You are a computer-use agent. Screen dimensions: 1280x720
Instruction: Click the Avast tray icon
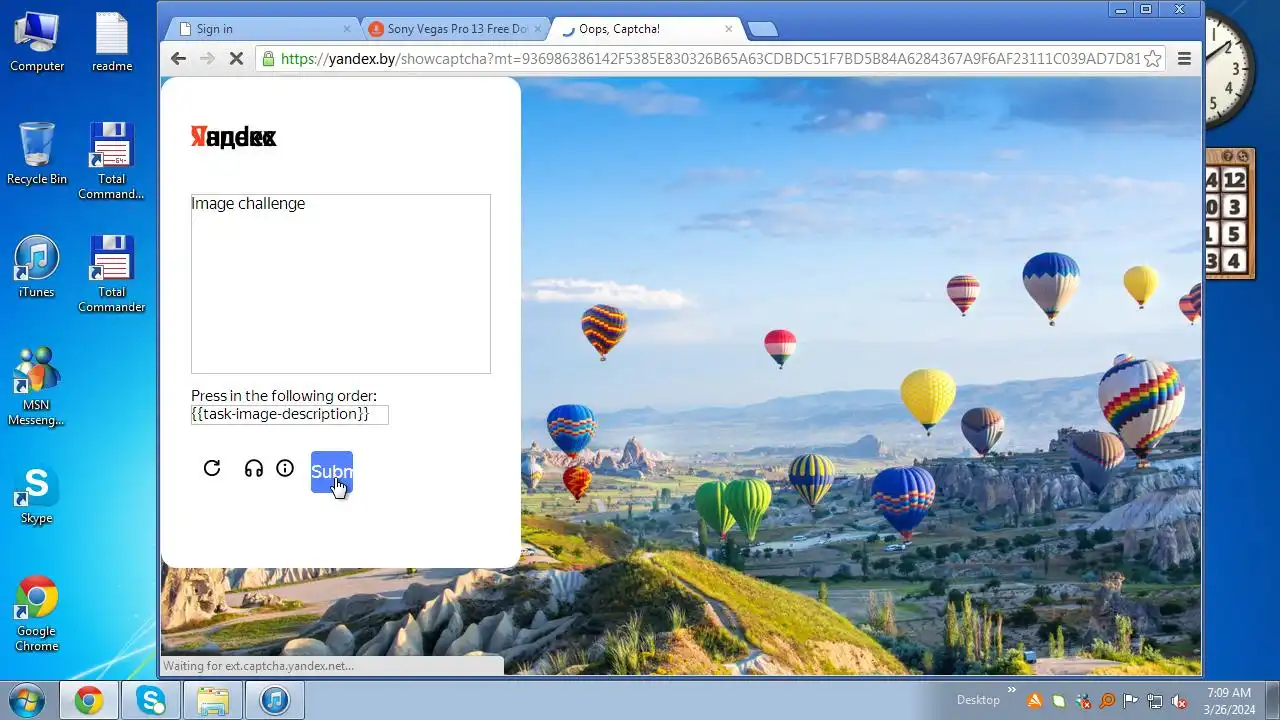click(x=1035, y=700)
